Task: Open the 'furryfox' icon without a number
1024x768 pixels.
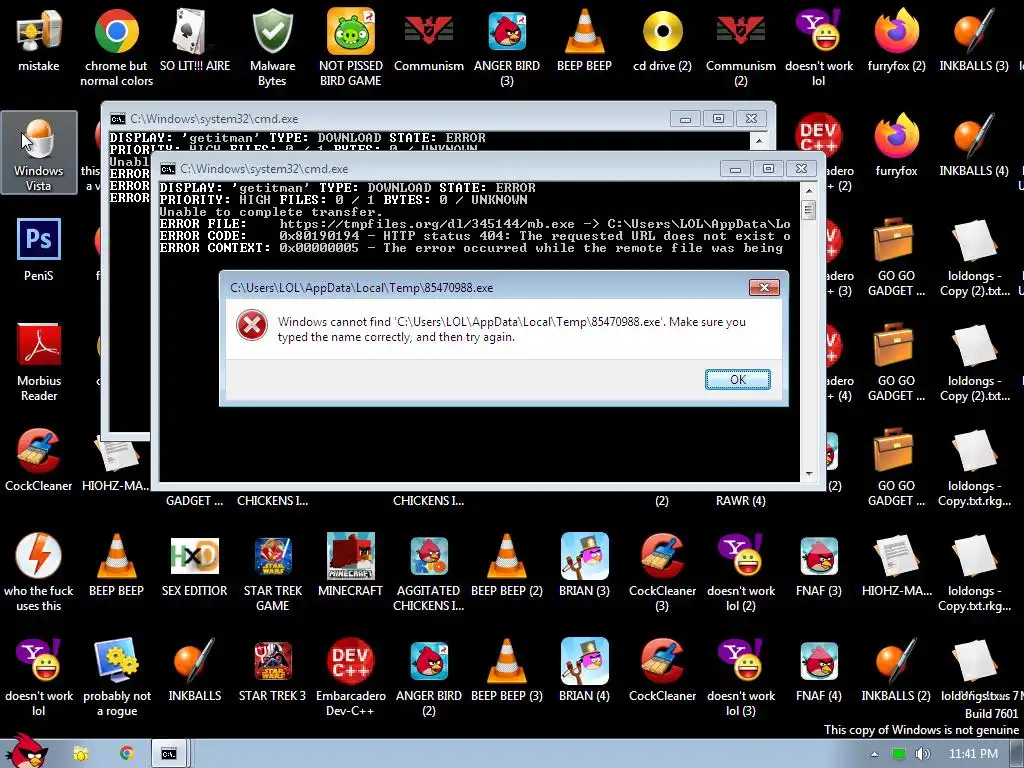Action: (x=897, y=145)
